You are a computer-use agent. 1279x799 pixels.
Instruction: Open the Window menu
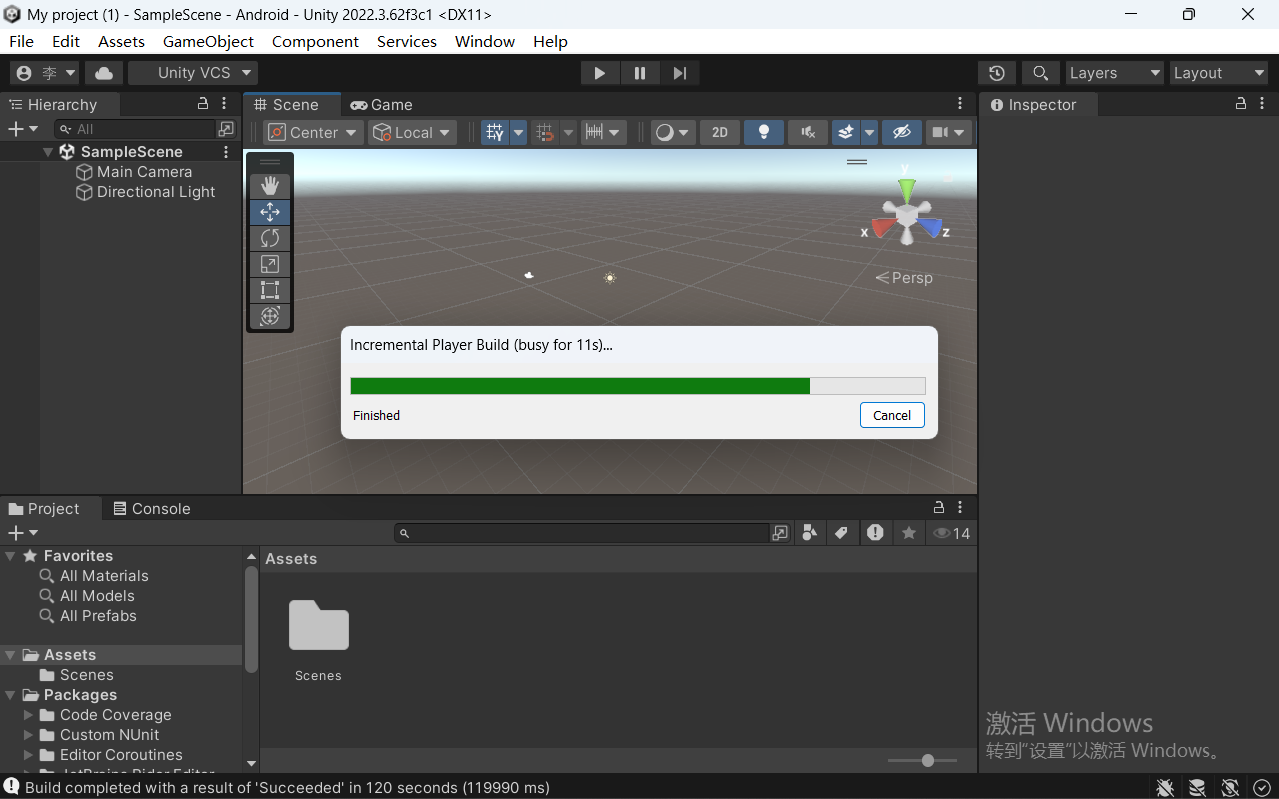(485, 41)
